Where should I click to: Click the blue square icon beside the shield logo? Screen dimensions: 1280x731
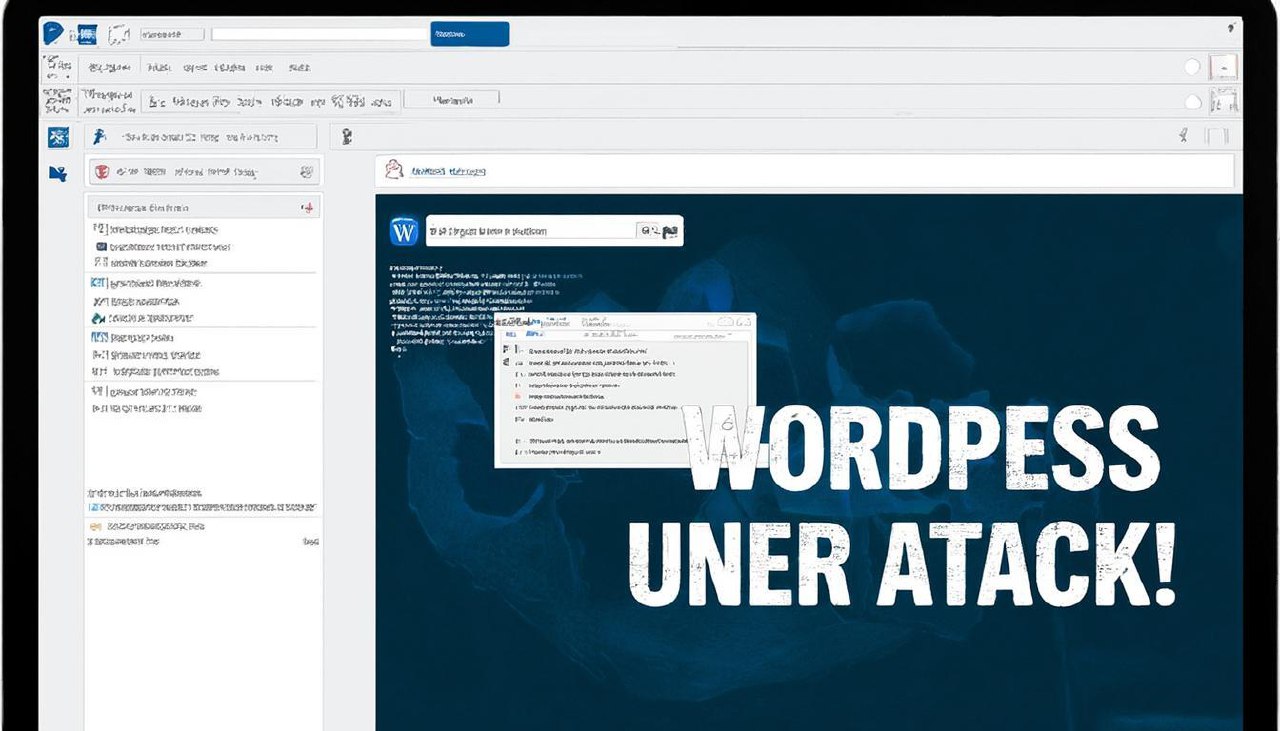point(86,35)
